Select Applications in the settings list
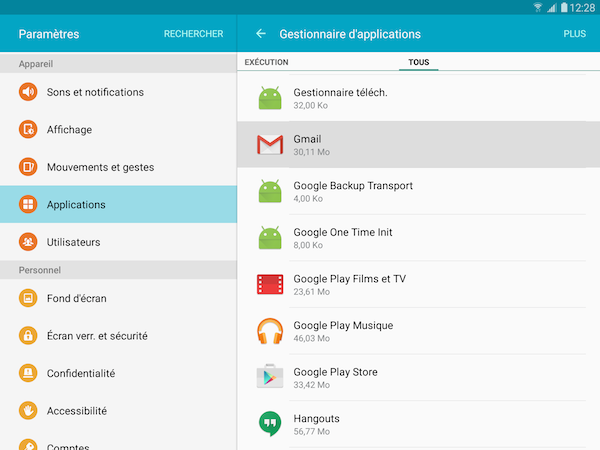 pos(118,204)
